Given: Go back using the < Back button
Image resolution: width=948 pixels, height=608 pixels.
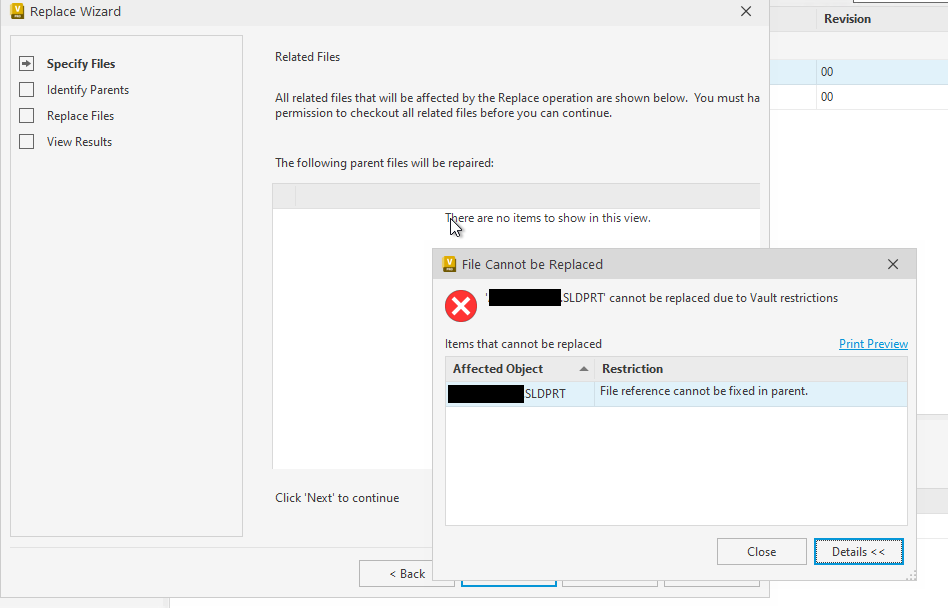Looking at the screenshot, I should pyautogui.click(x=406, y=573).
